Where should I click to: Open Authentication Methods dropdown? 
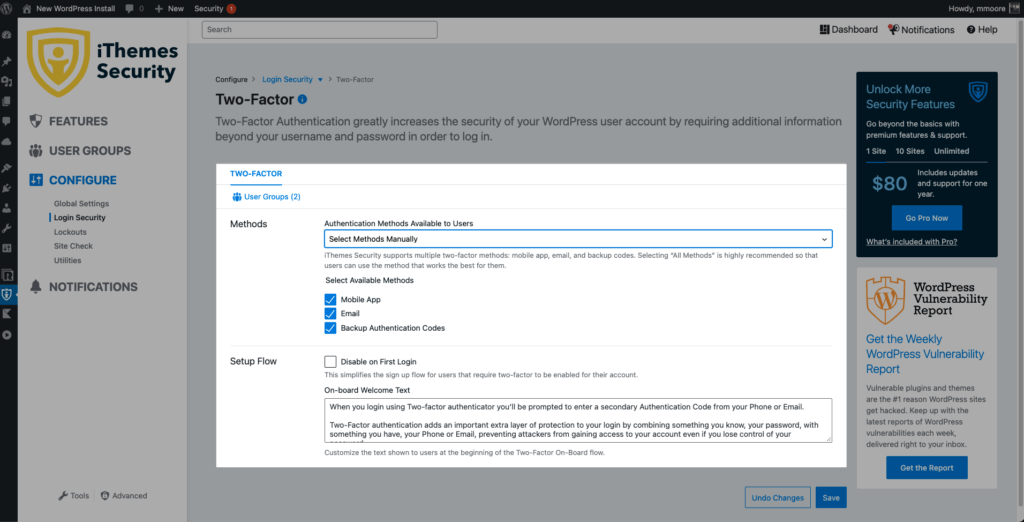(578, 240)
